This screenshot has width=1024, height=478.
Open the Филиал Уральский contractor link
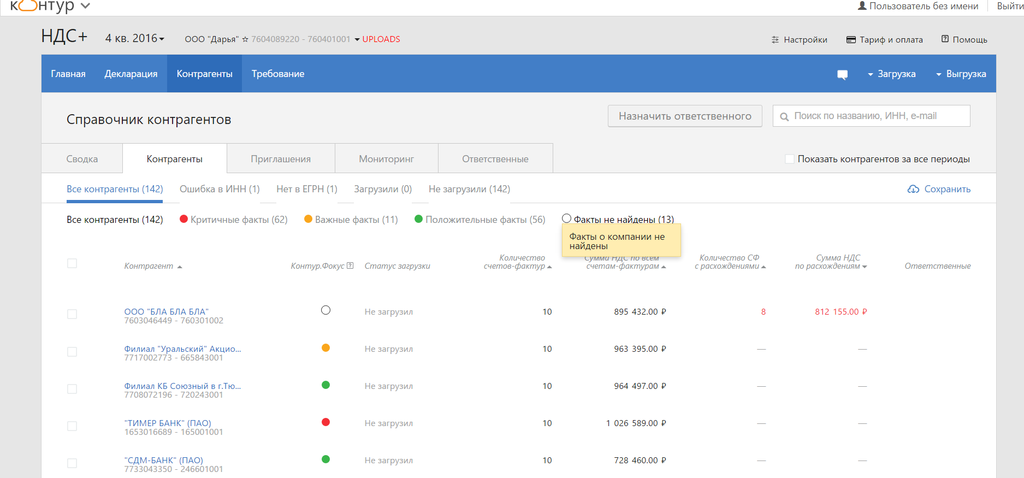click(x=182, y=349)
